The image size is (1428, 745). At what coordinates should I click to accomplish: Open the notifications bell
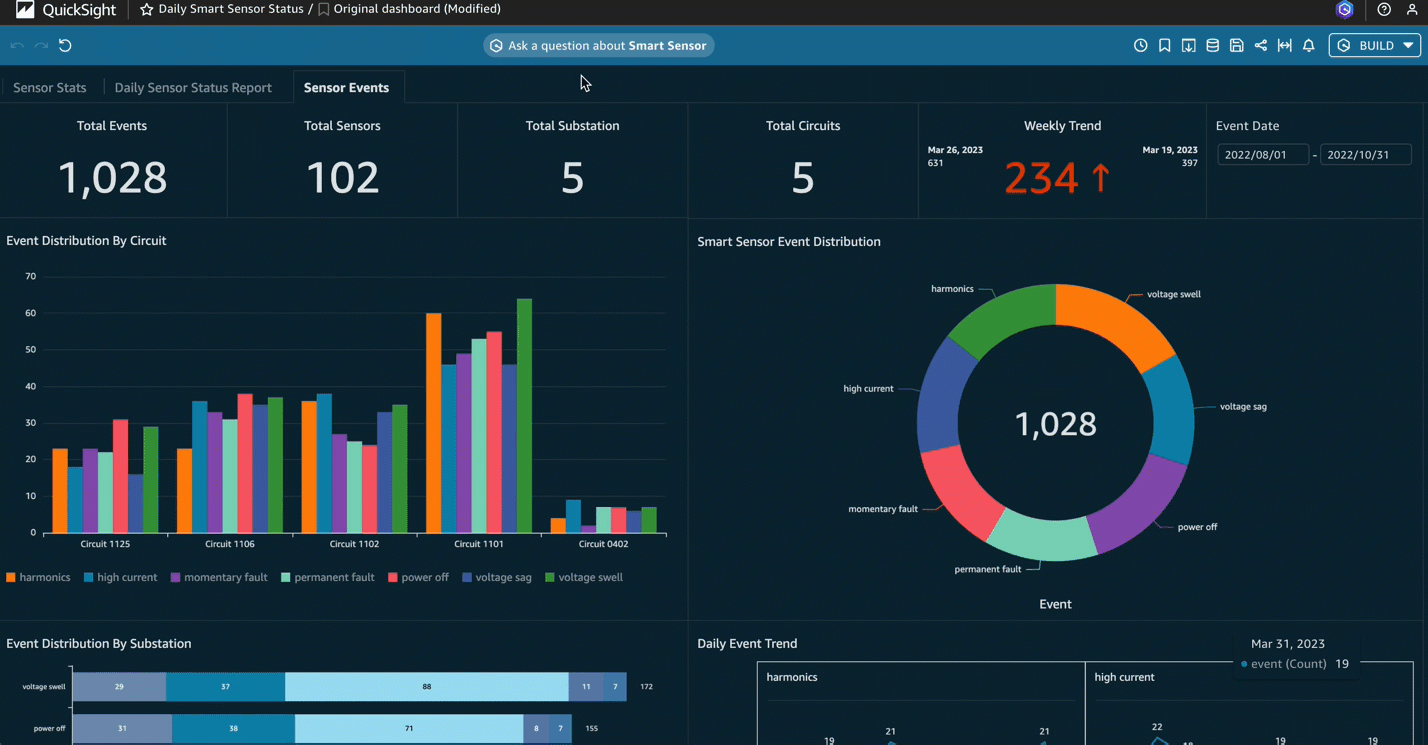point(1308,45)
